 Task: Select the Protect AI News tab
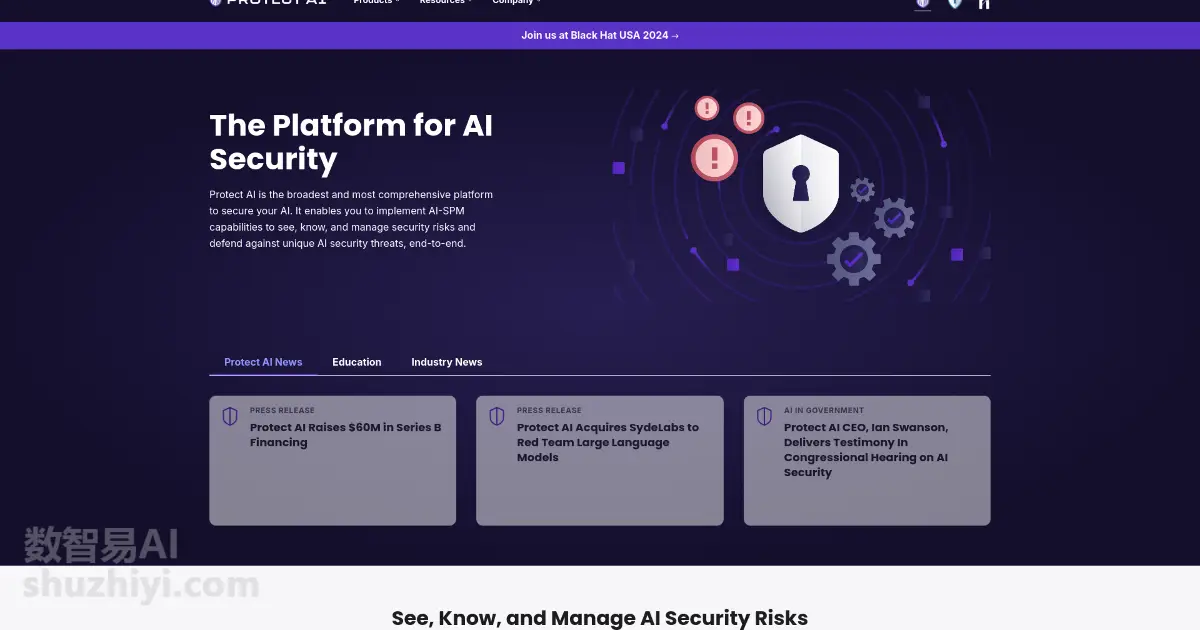click(x=263, y=362)
